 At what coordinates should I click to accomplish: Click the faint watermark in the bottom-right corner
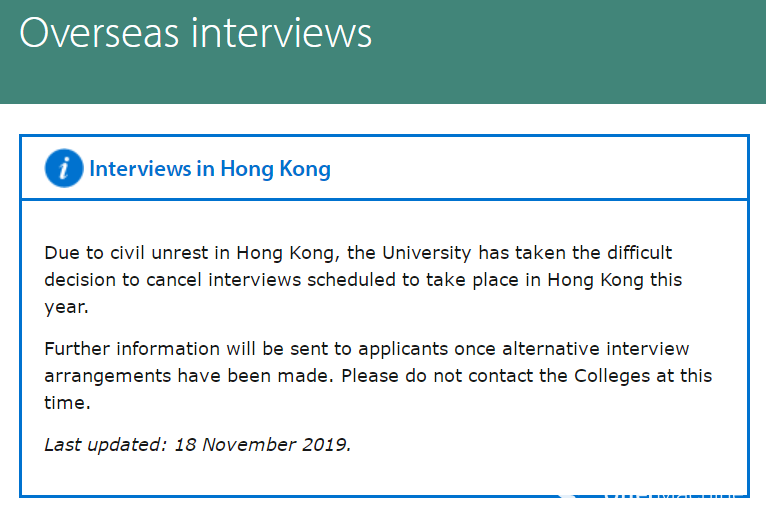[652, 495]
